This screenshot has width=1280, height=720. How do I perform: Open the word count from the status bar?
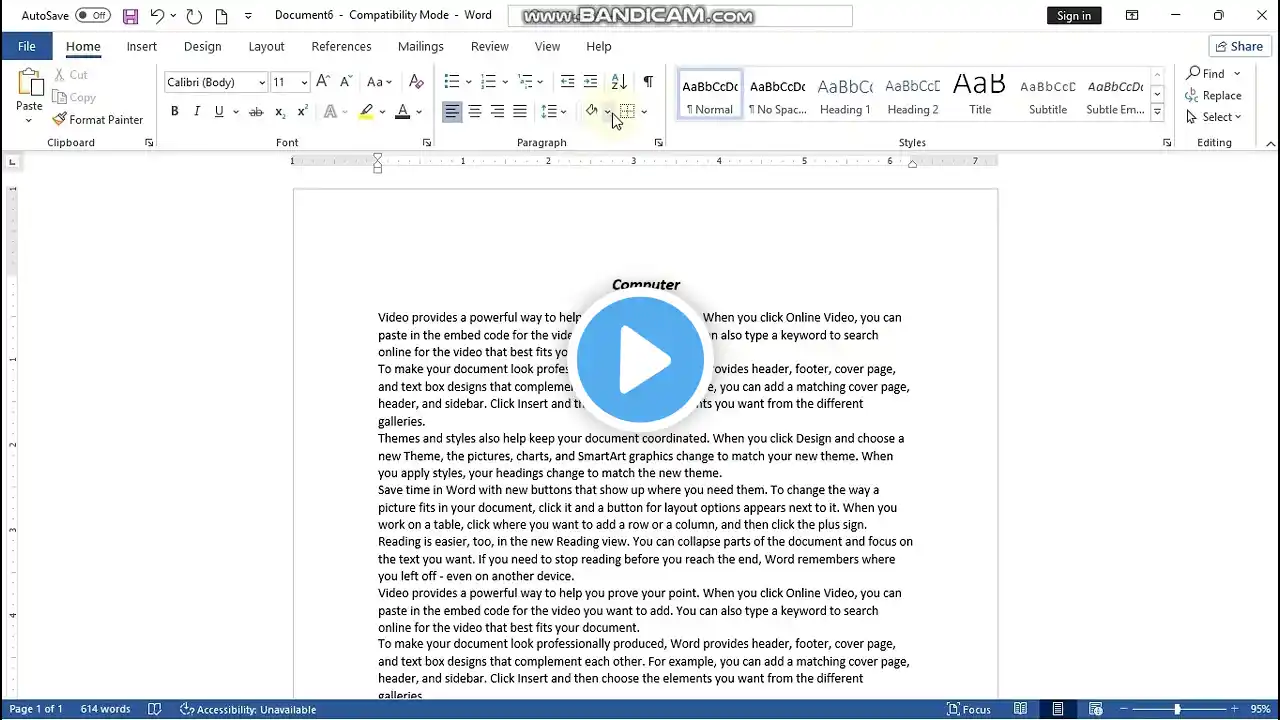106,709
